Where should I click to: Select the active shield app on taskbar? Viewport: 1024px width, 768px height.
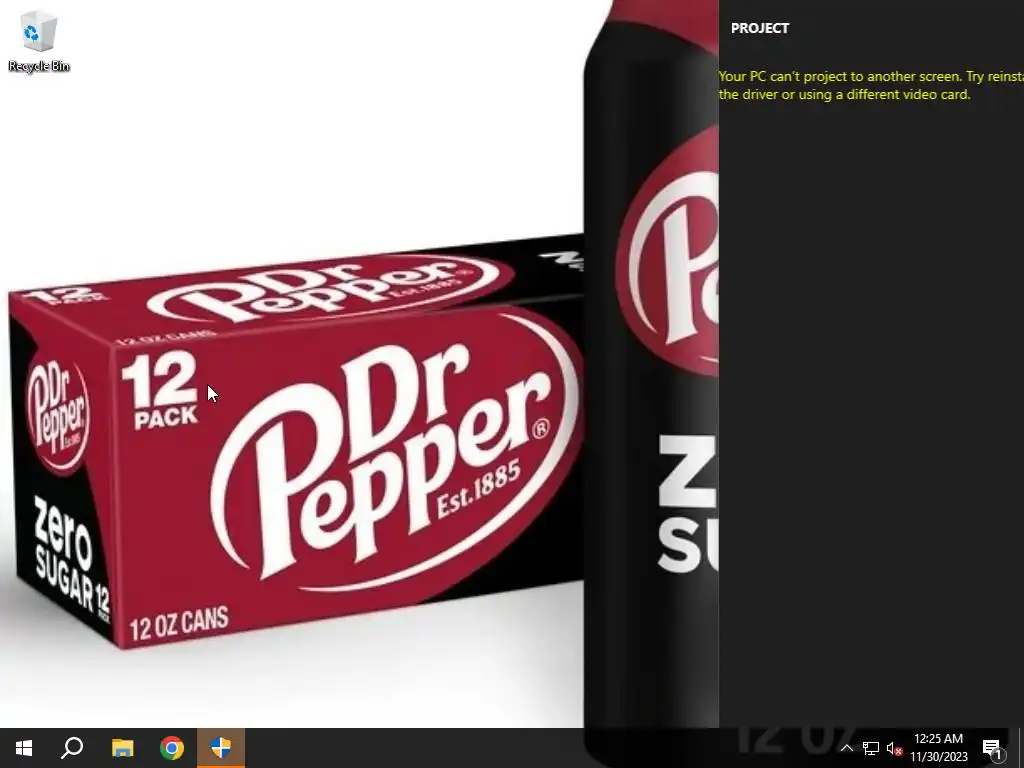pos(221,748)
